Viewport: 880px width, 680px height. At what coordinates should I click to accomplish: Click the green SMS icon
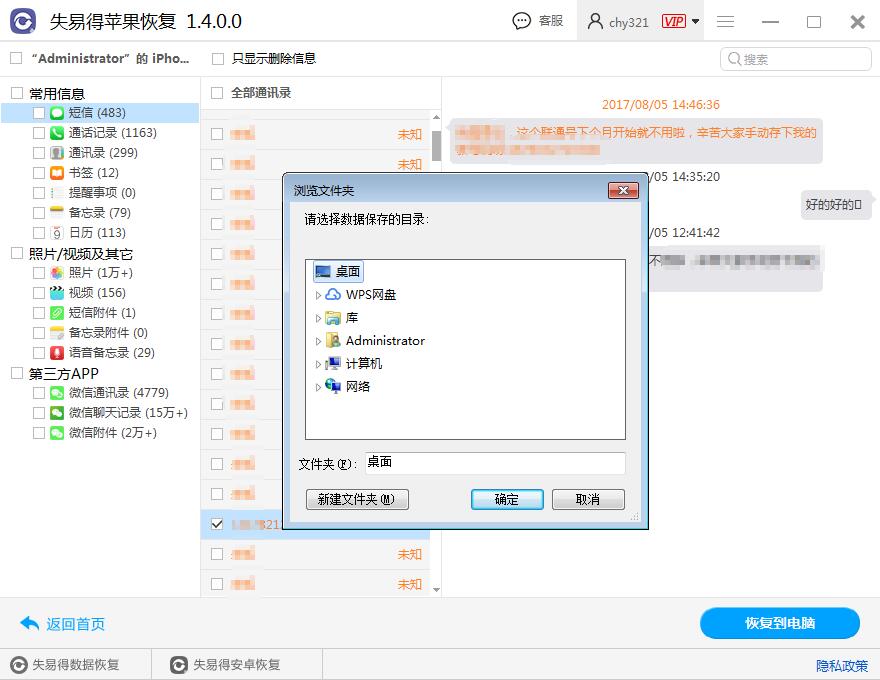[57, 113]
